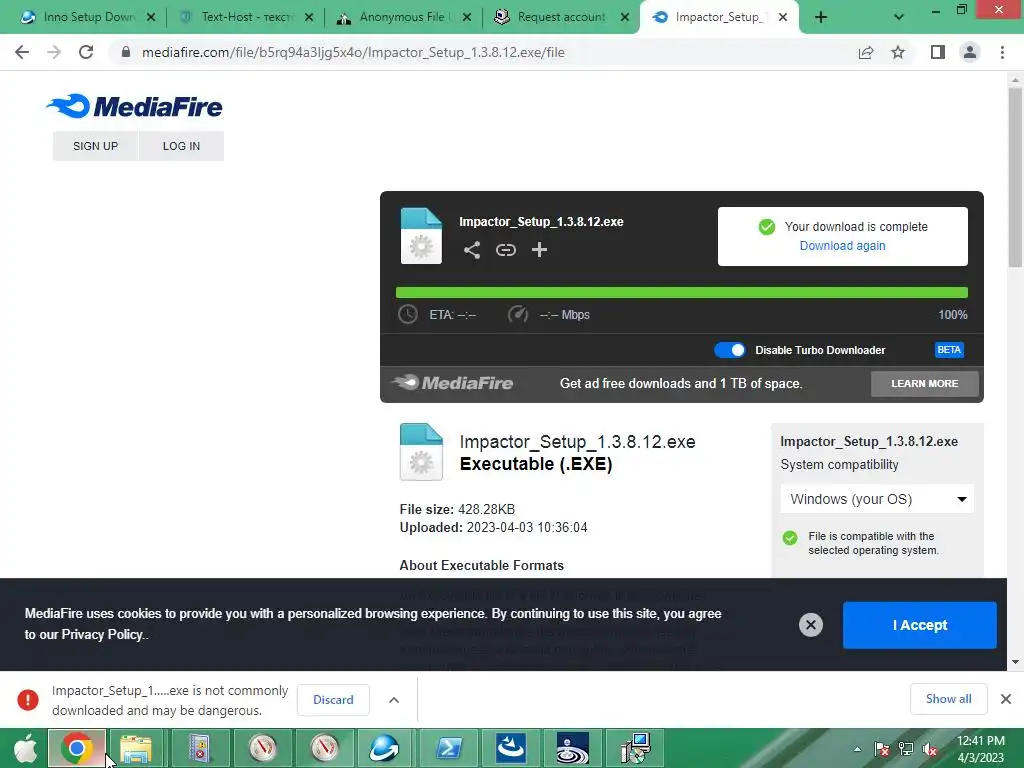This screenshot has height=768, width=1024.
Task: Click the muted volume tray icon
Action: click(930, 749)
